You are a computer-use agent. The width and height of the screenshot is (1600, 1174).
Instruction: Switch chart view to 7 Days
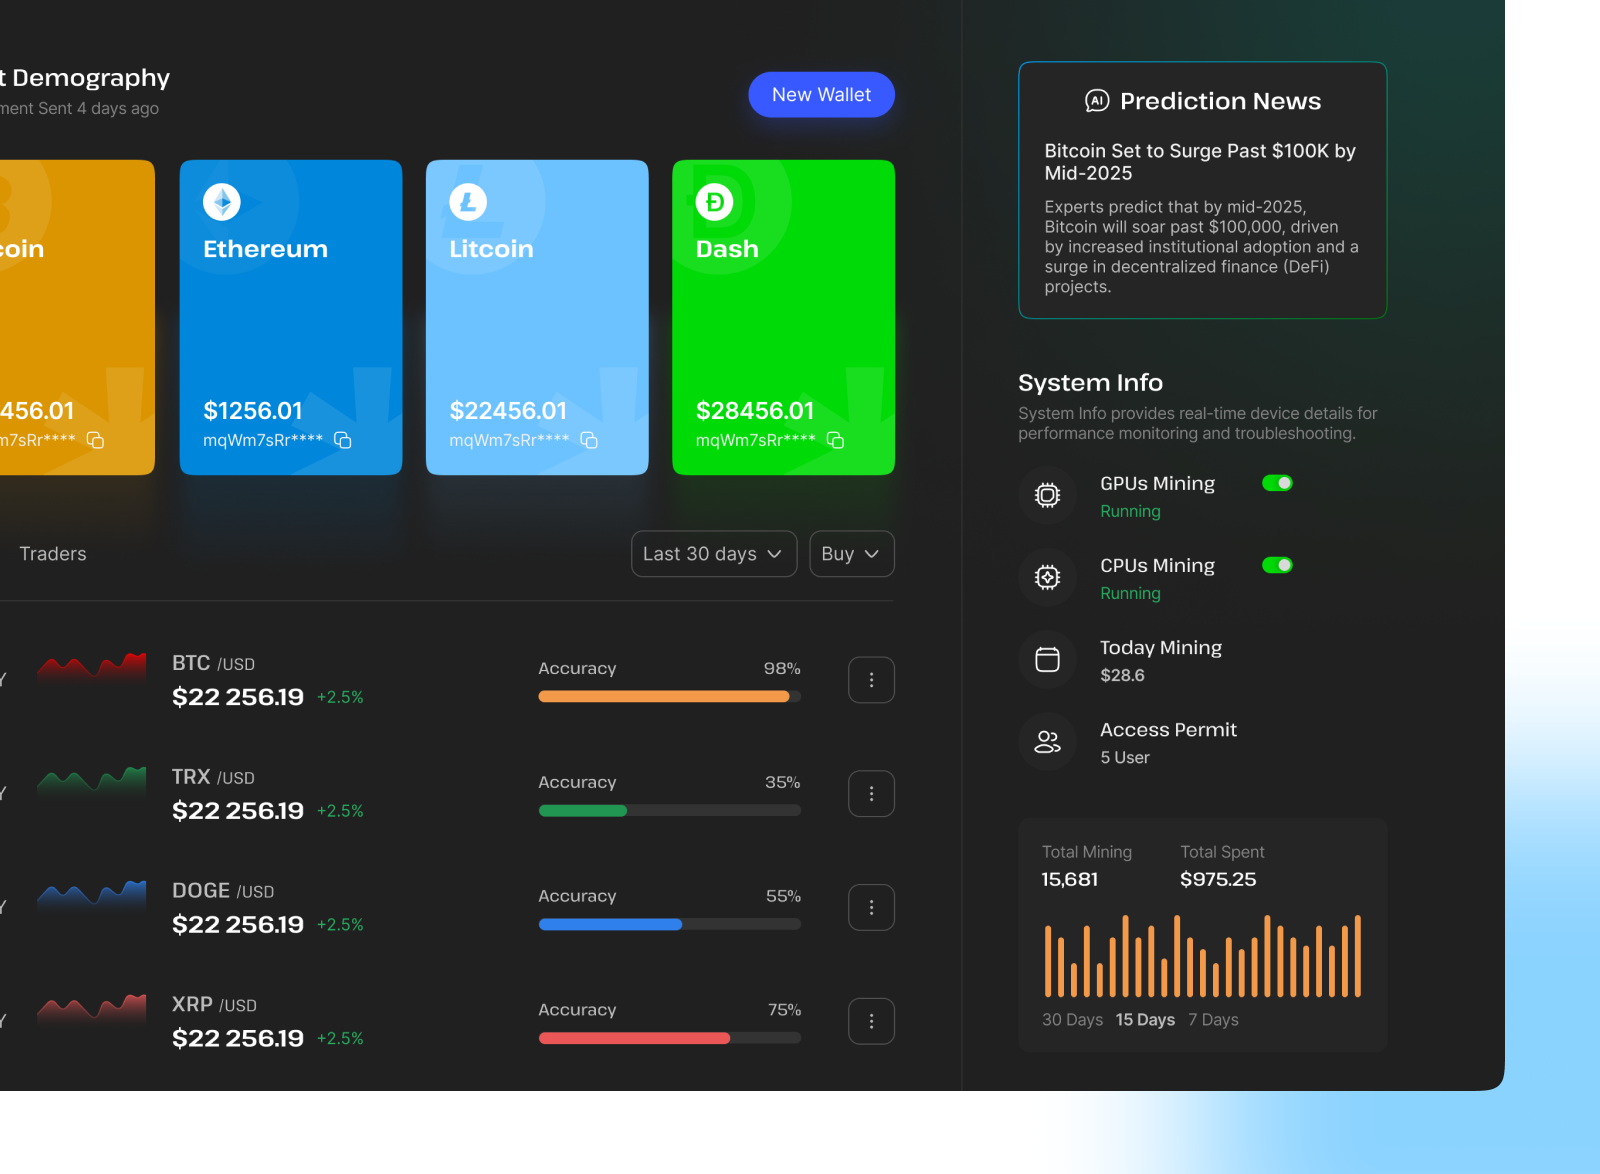coord(1213,1019)
